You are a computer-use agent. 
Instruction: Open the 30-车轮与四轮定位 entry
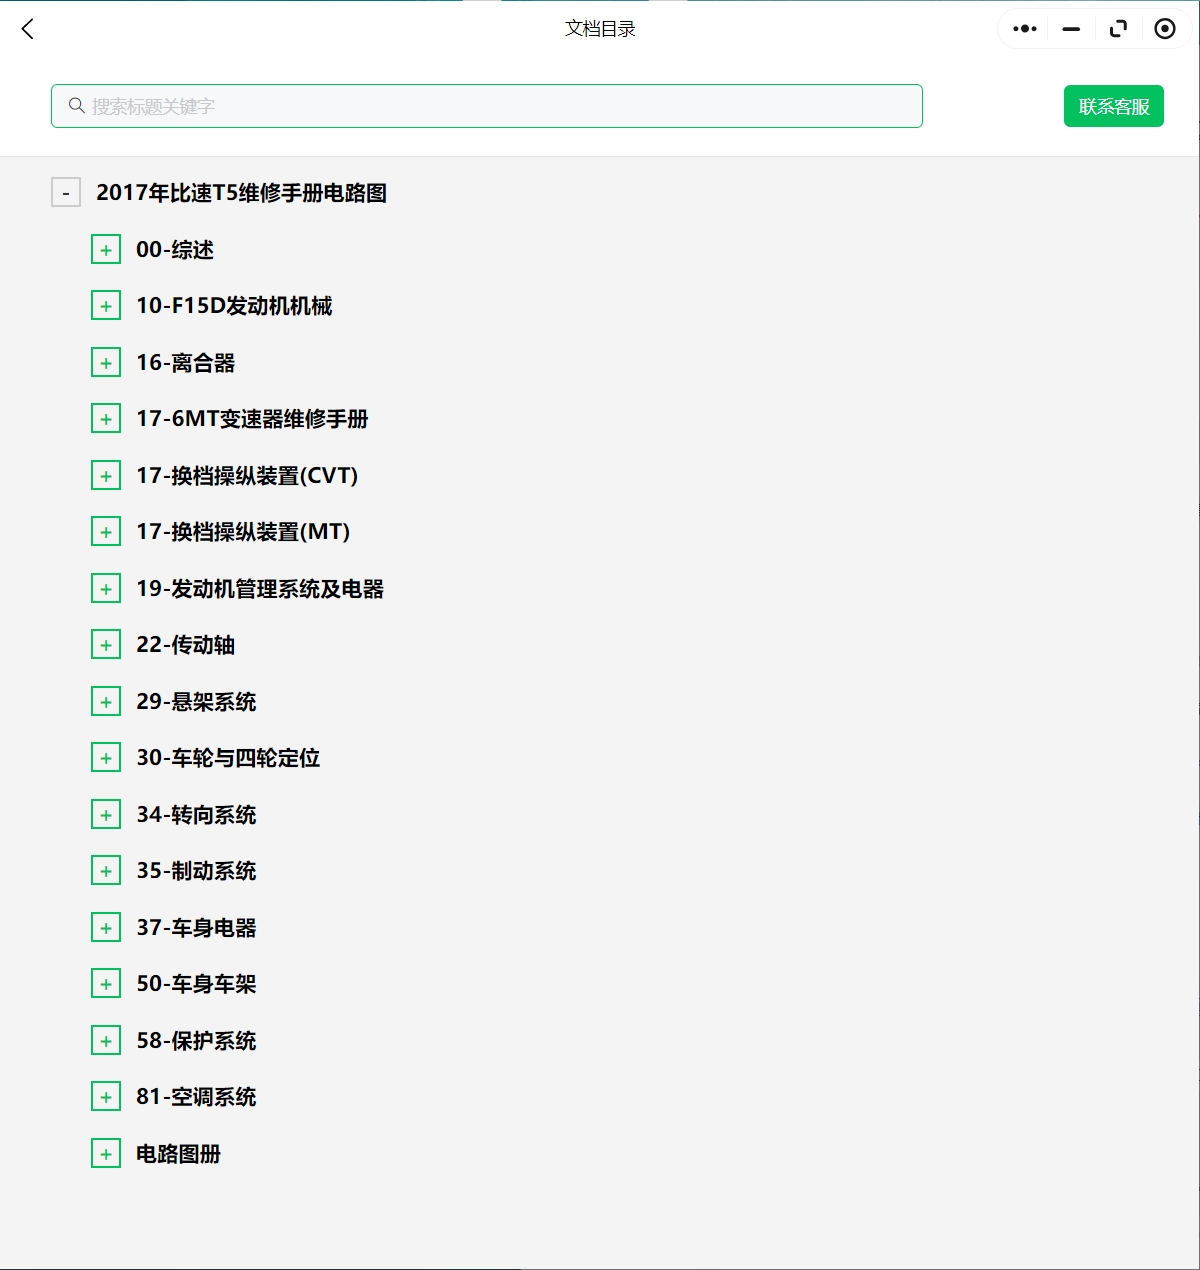[228, 758]
